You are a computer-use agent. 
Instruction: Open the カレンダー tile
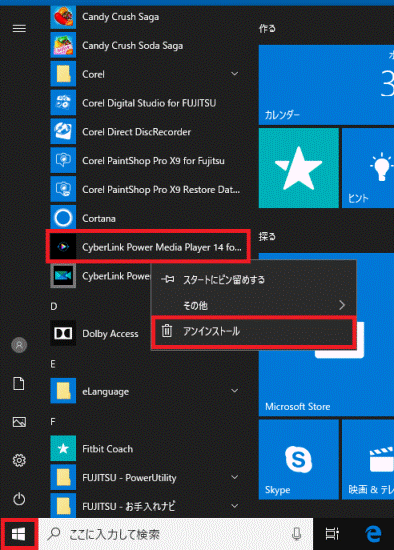point(326,85)
